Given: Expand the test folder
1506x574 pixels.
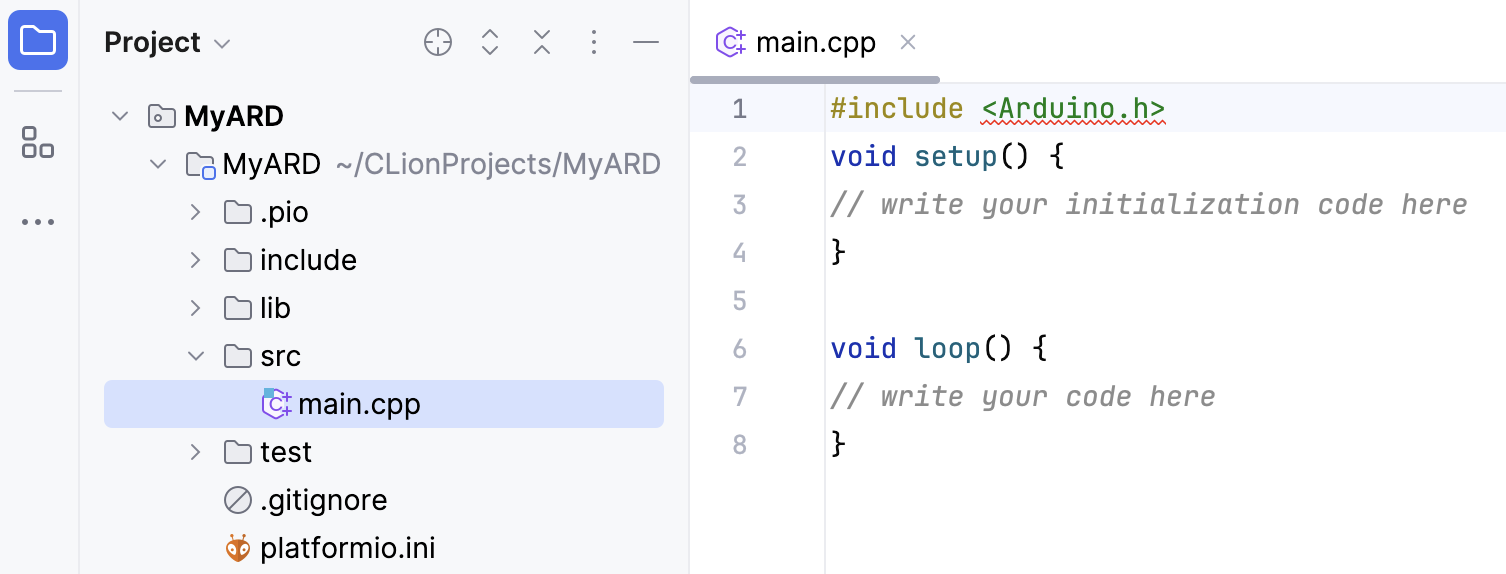Looking at the screenshot, I should coord(195,452).
